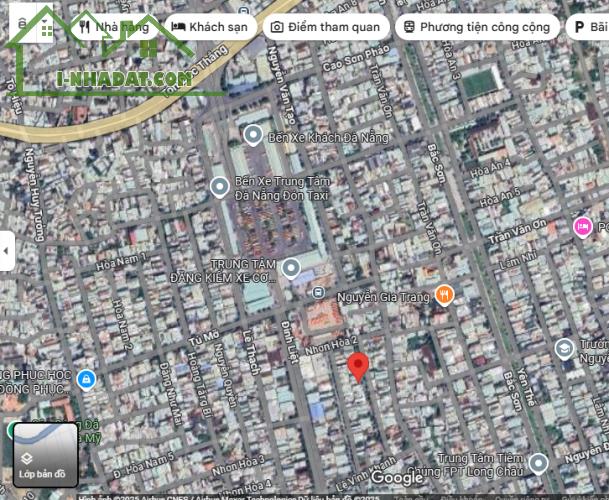Click the Đ. Hòa Nam 5 street label
Screen dimensions: 609x500
[144, 465]
